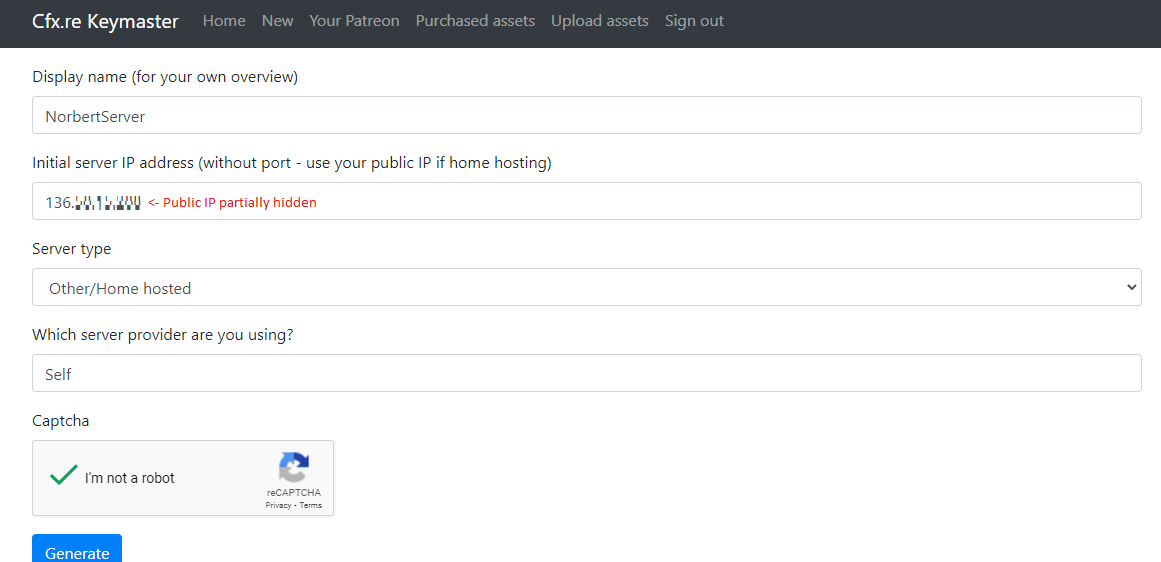Click the "Initial server IP address" label
Viewport: 1161px width, 562px height.
coord(291,163)
